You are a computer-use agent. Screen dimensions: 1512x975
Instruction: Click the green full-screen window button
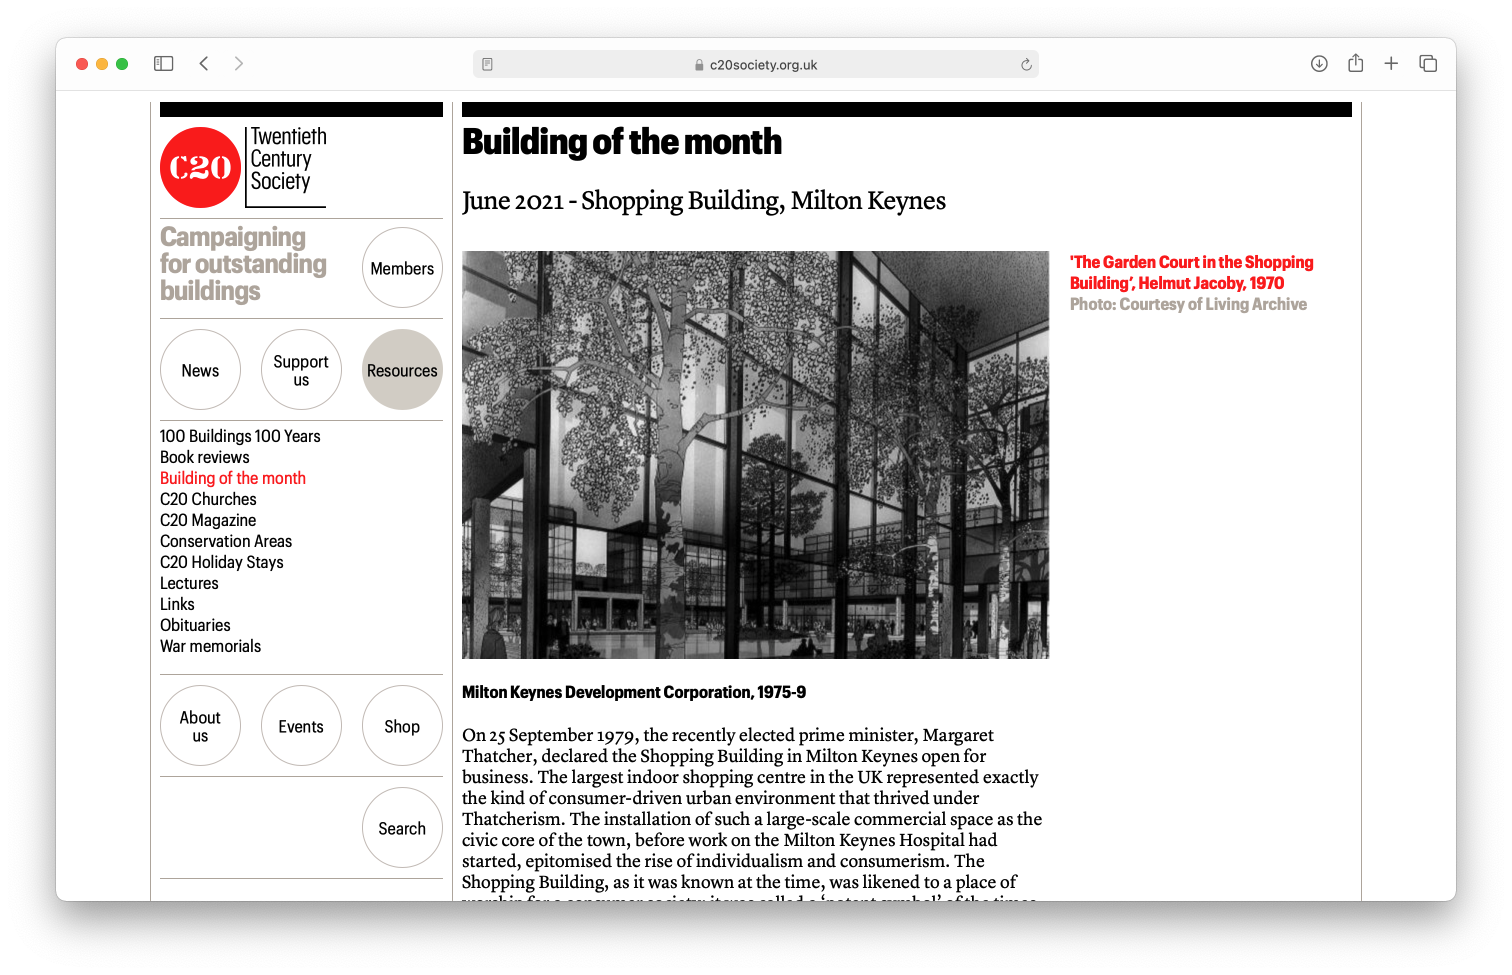pos(122,64)
